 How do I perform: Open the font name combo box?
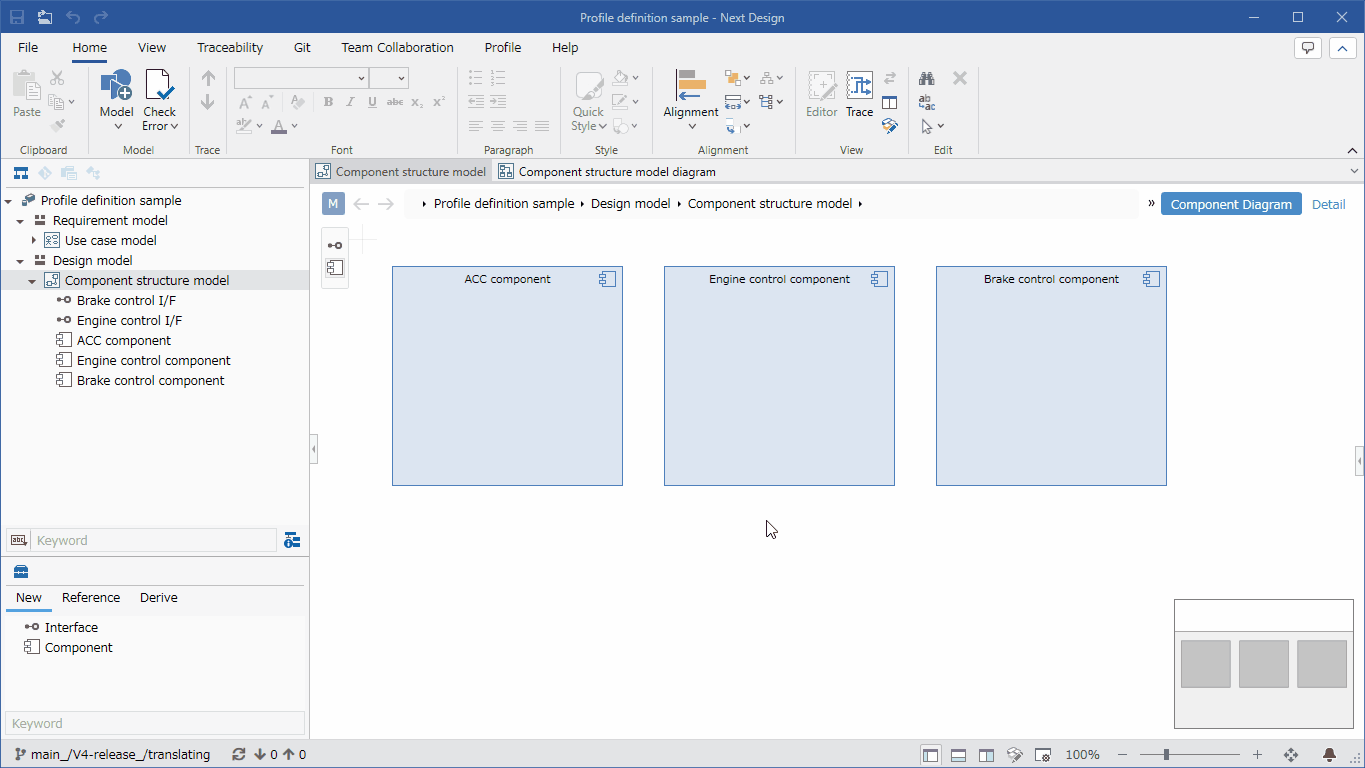tap(301, 78)
